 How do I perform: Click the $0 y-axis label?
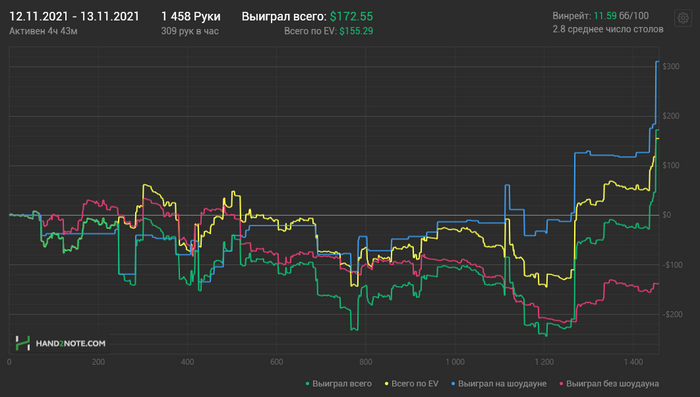[x=667, y=215]
